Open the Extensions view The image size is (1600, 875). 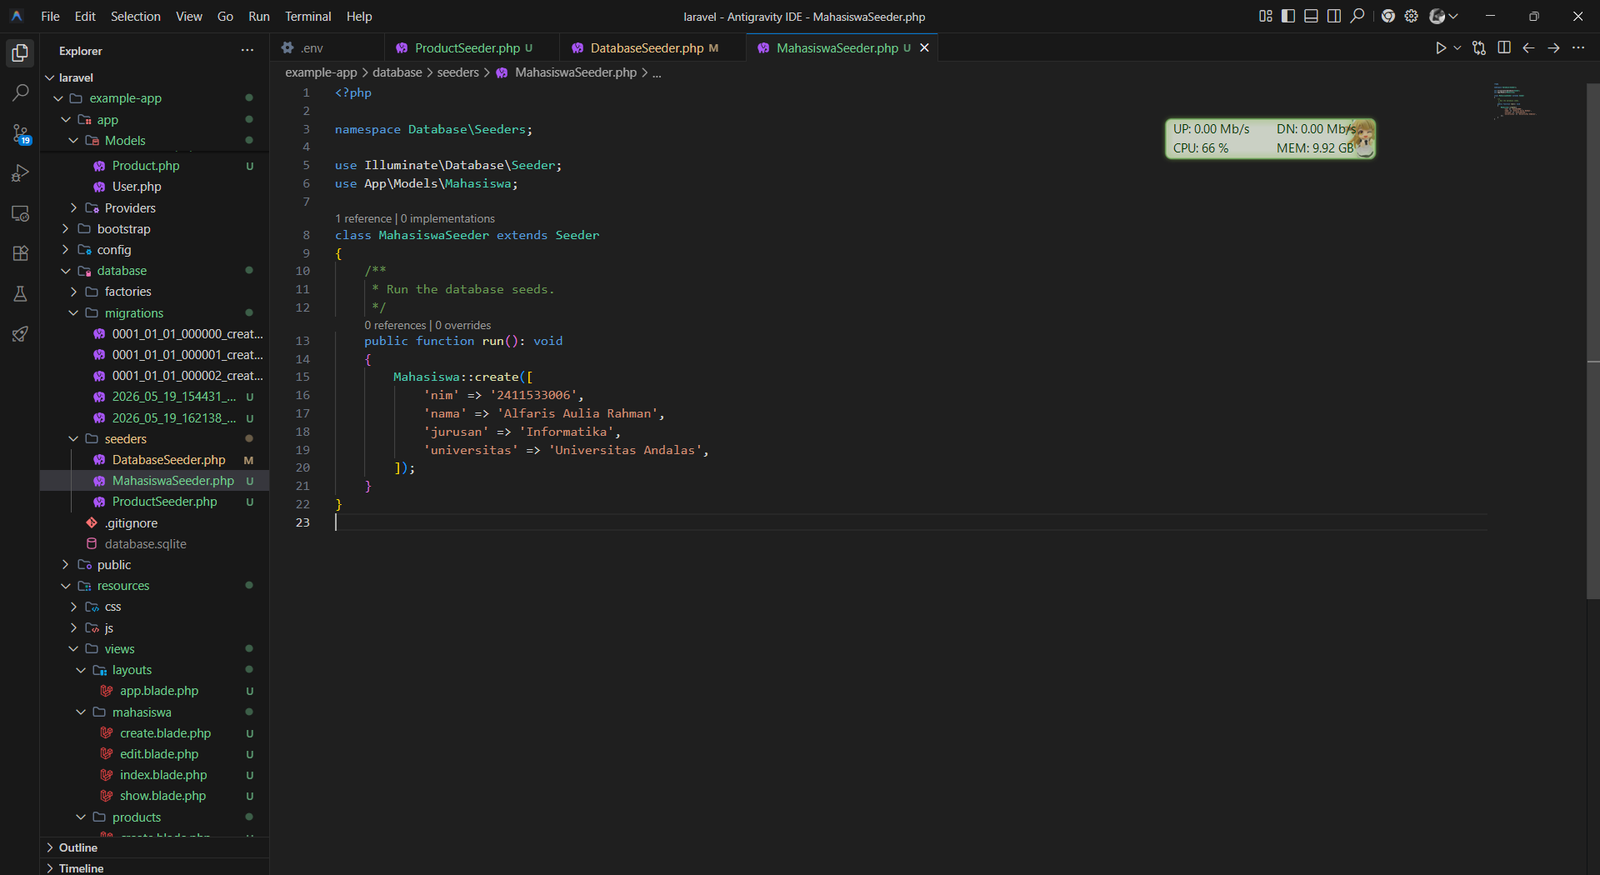20,254
